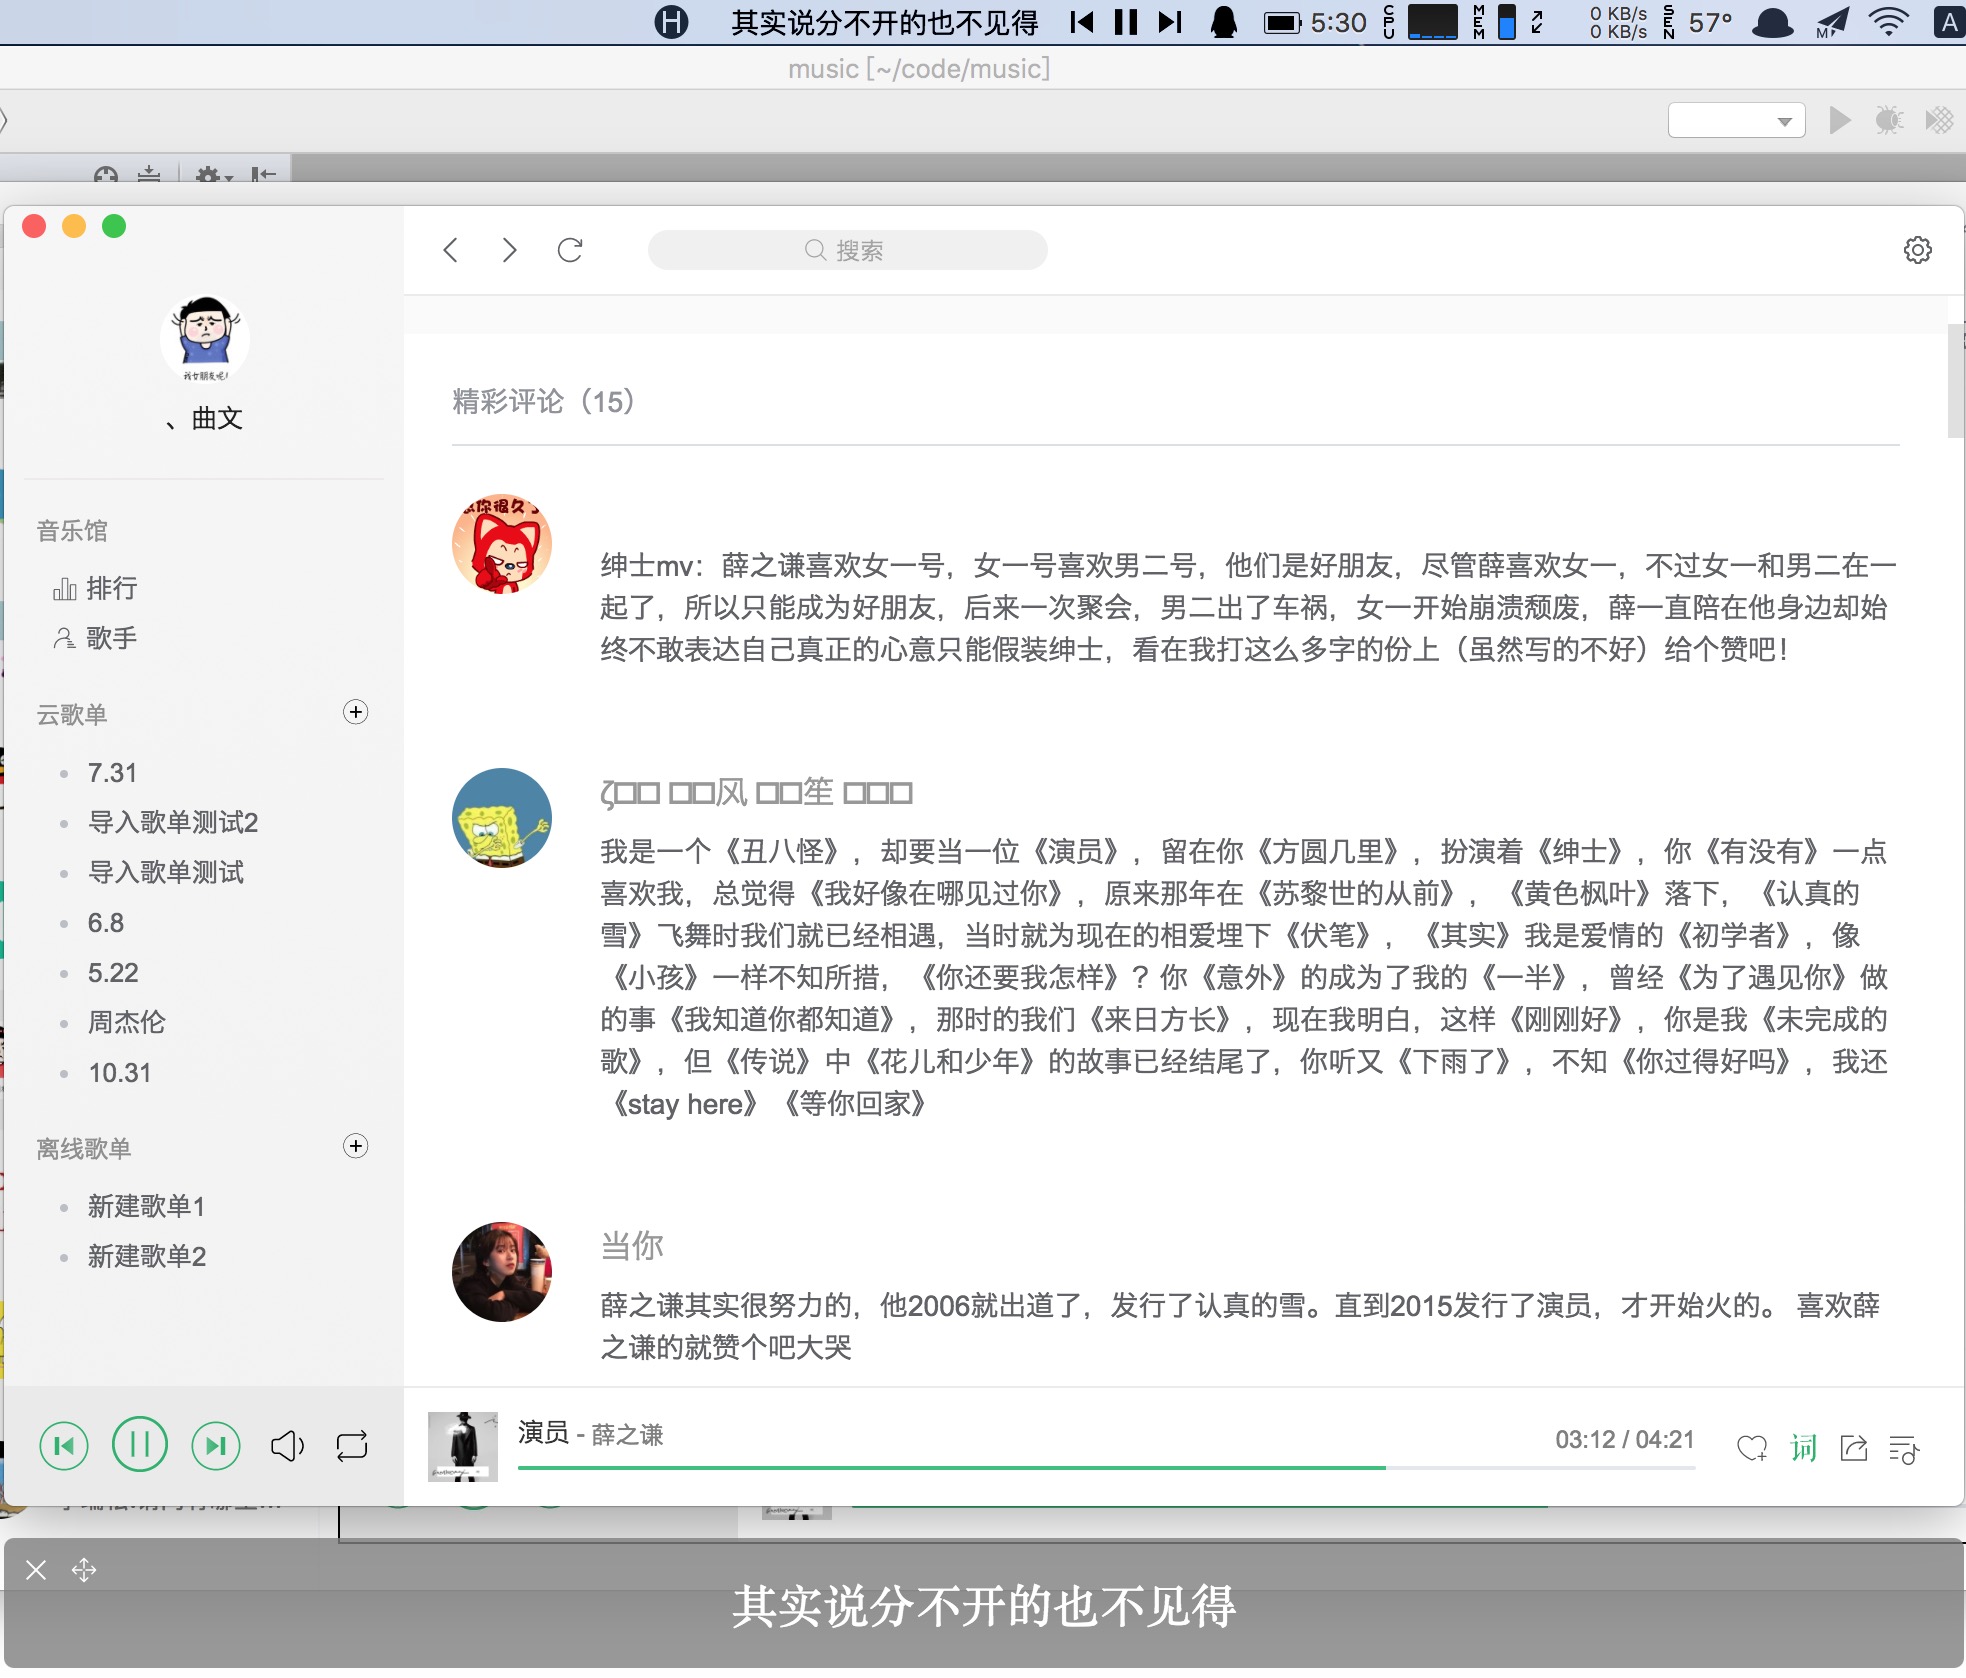Add song to favorites heart icon

point(1752,1447)
